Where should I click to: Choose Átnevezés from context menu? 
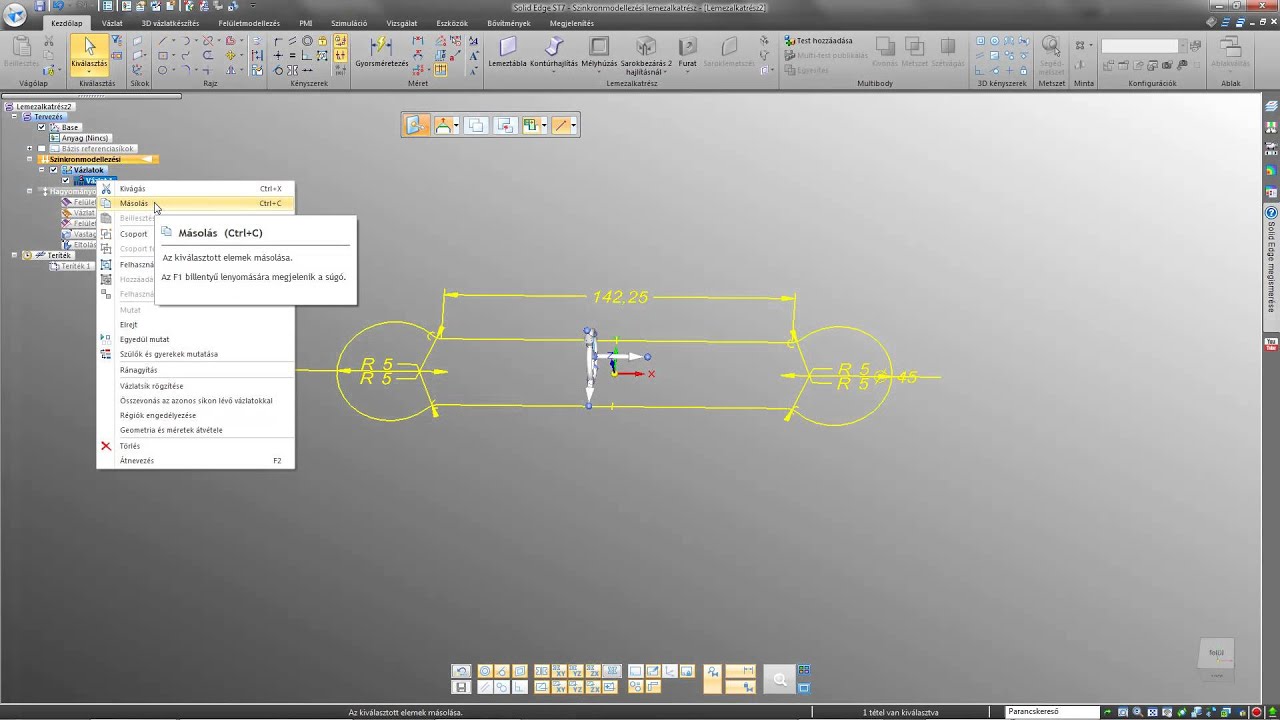point(196,461)
